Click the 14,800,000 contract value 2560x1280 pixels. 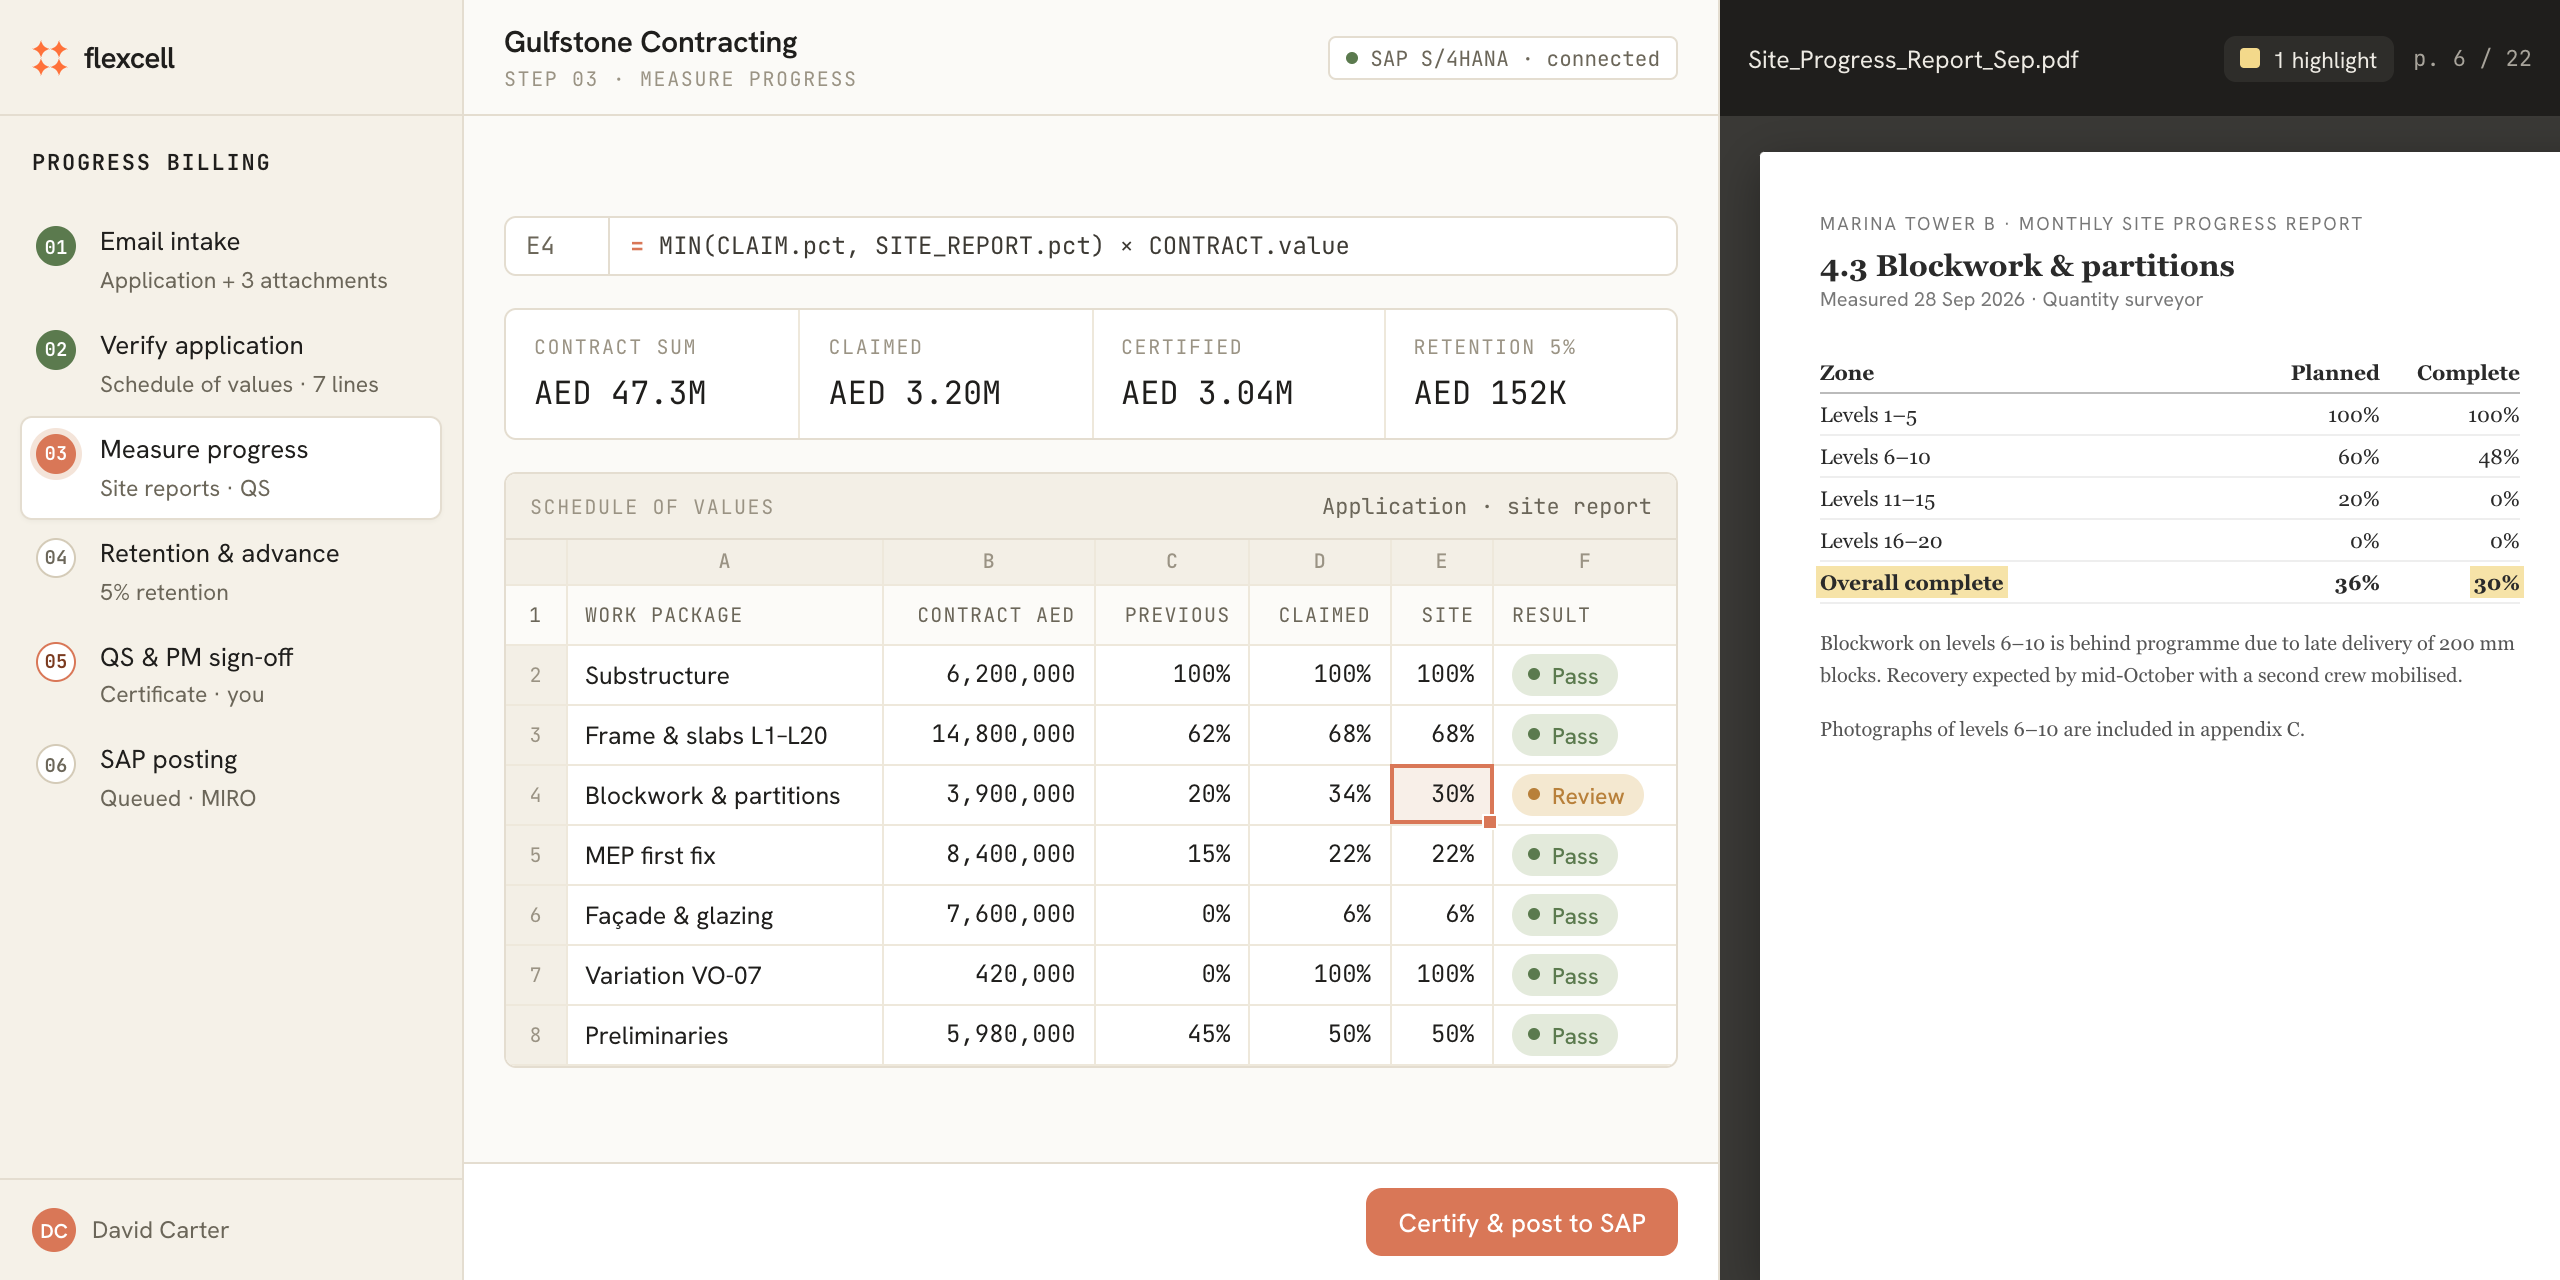click(988, 735)
